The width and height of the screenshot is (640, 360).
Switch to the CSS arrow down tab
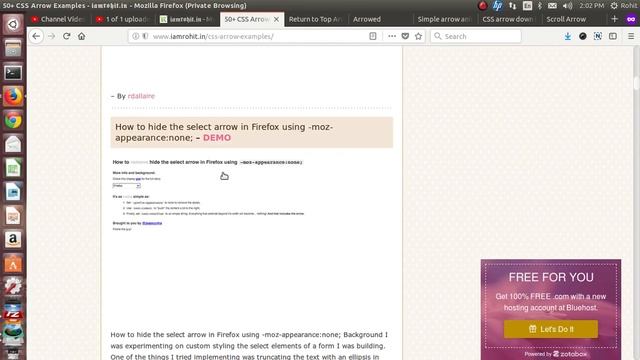[509, 19]
